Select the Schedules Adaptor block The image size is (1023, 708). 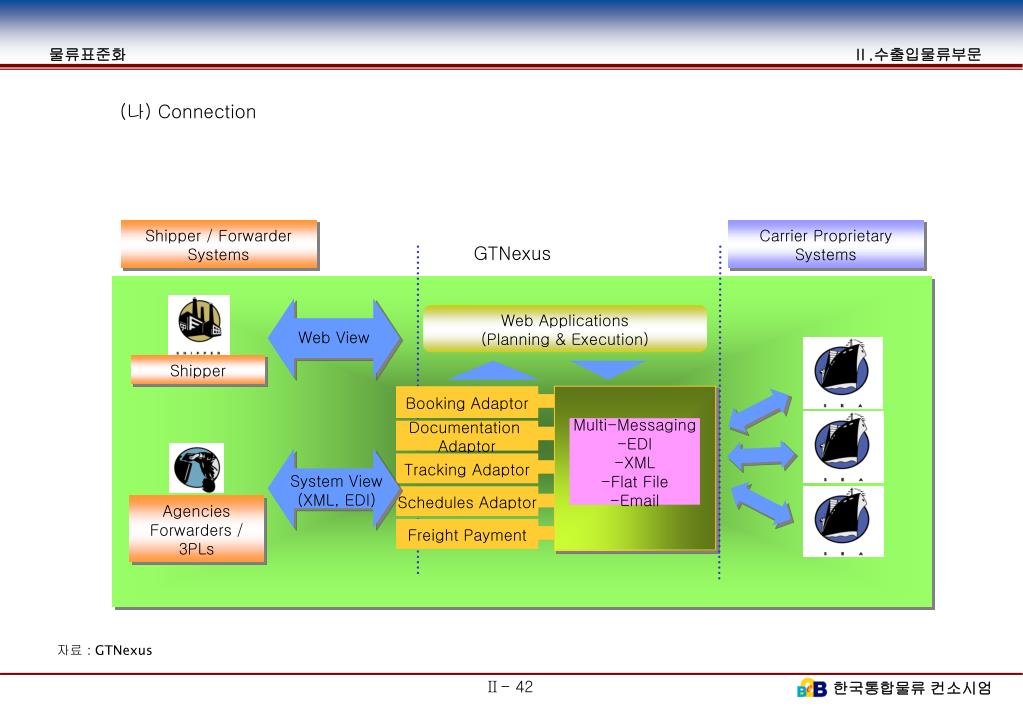coord(467,502)
